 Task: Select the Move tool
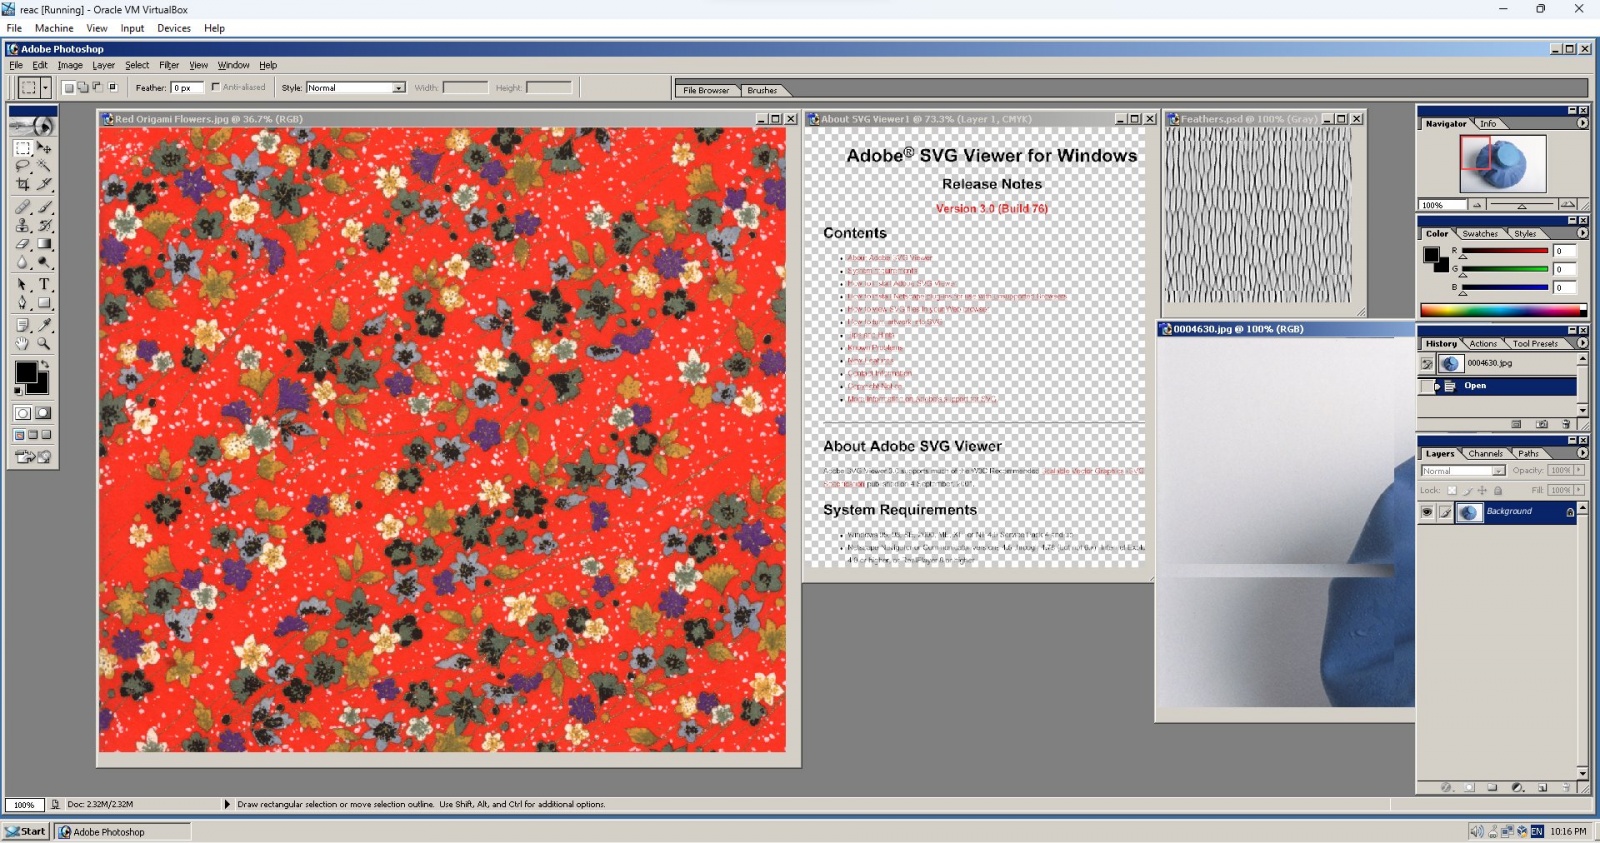(44, 148)
